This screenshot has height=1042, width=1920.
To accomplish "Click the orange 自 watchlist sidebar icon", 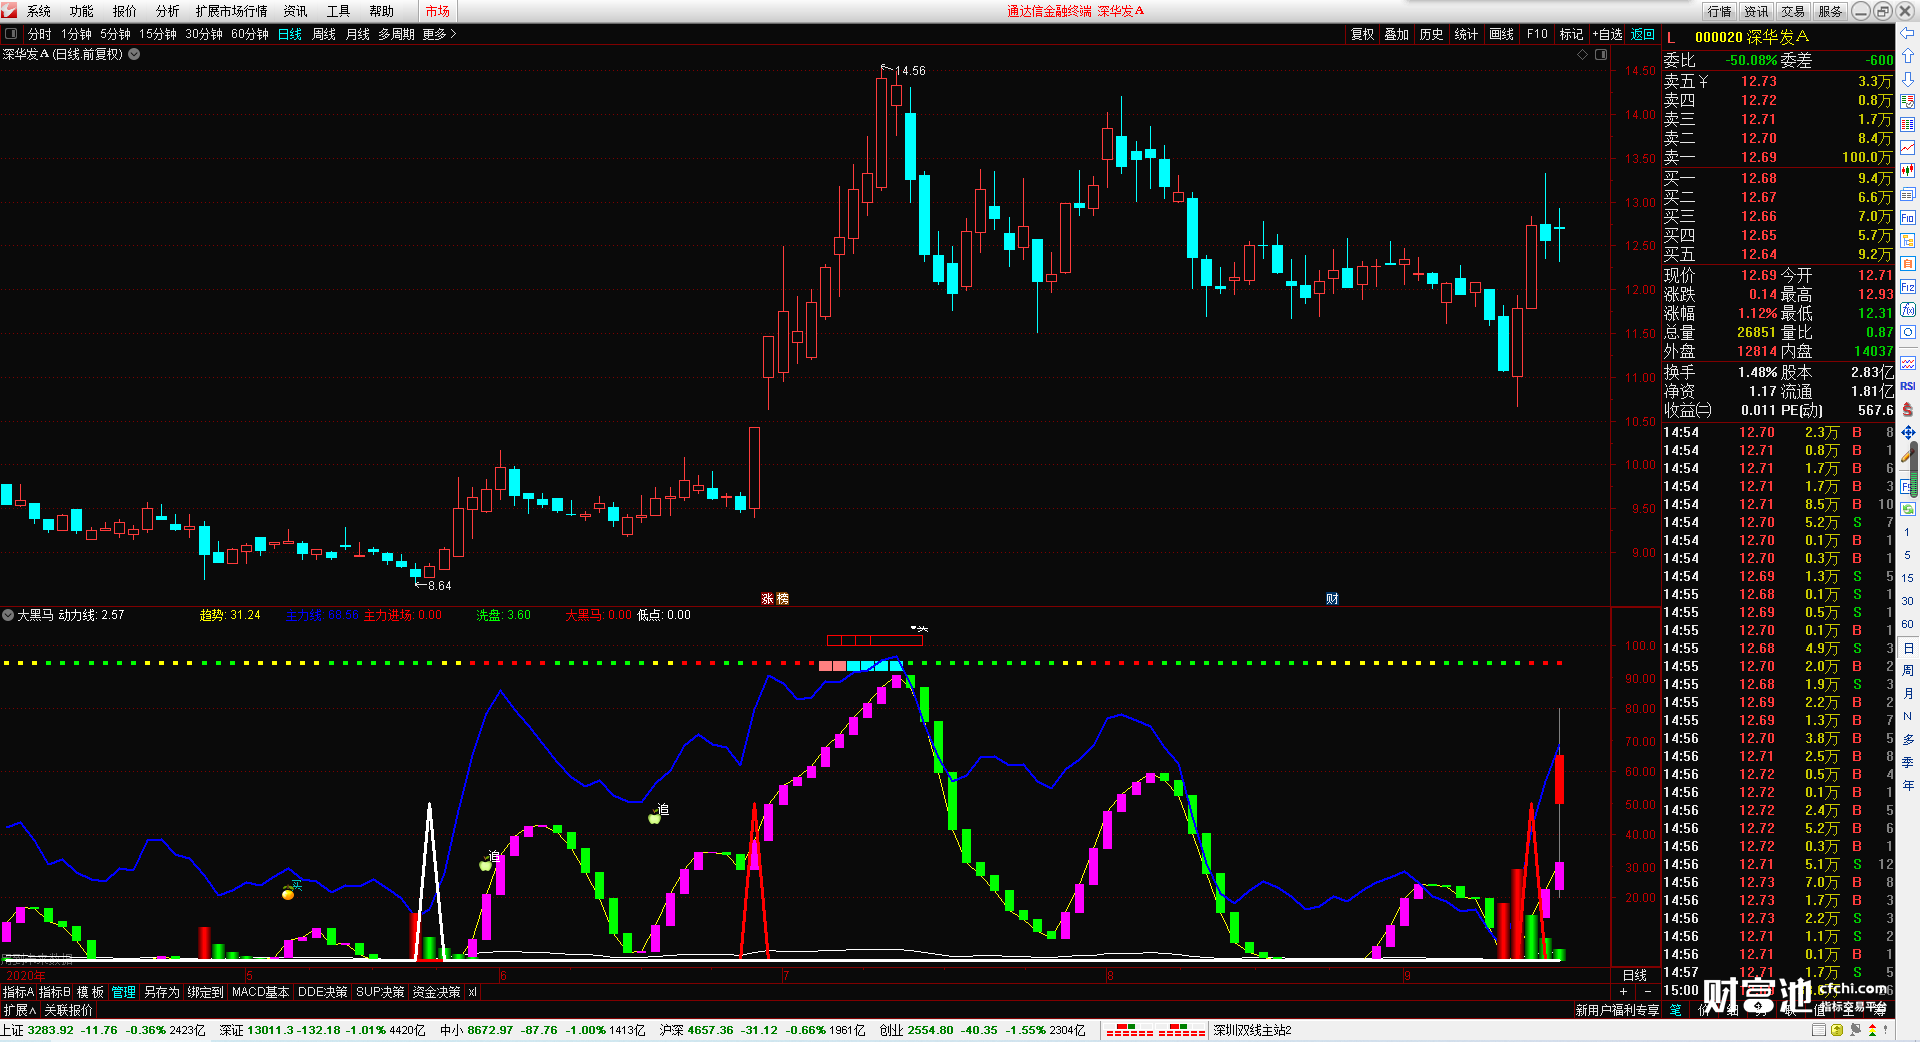I will point(1908,263).
